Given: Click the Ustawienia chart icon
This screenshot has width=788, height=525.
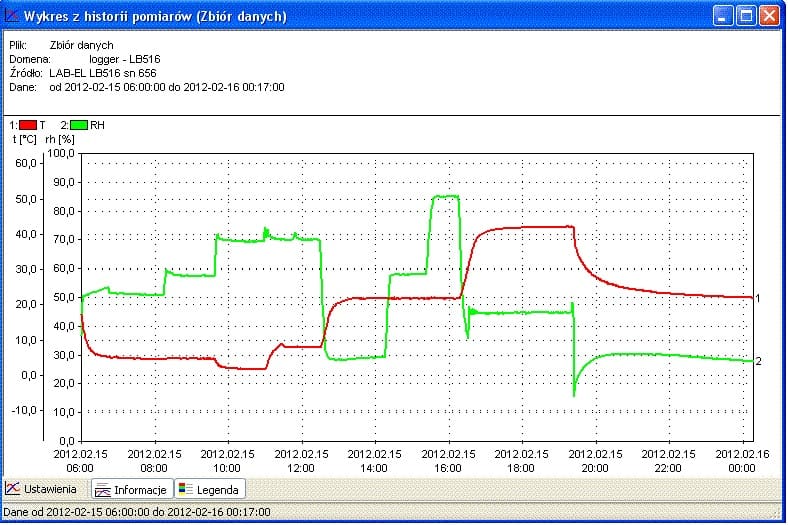Looking at the screenshot, I should point(13,488).
